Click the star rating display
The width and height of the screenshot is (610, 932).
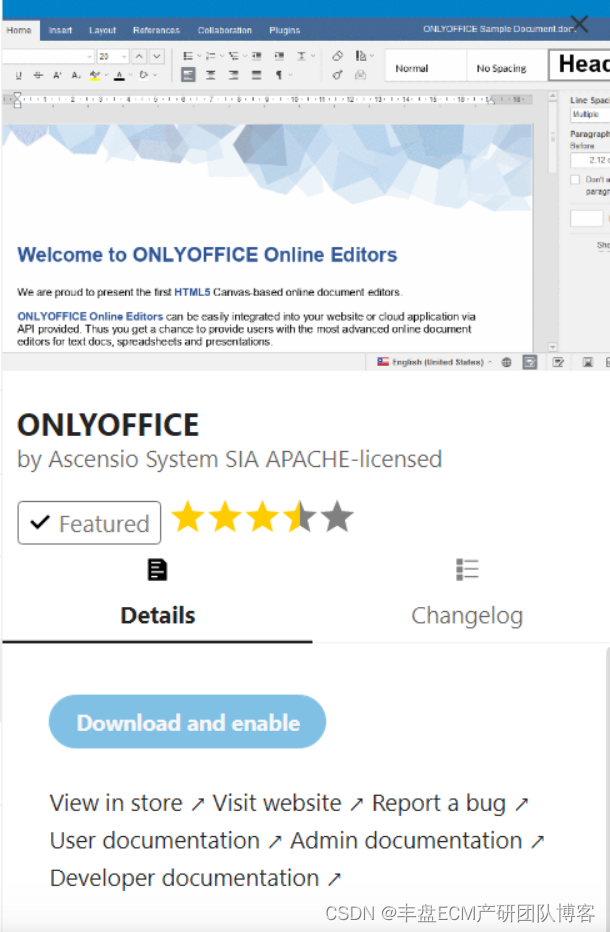pyautogui.click(x=262, y=517)
